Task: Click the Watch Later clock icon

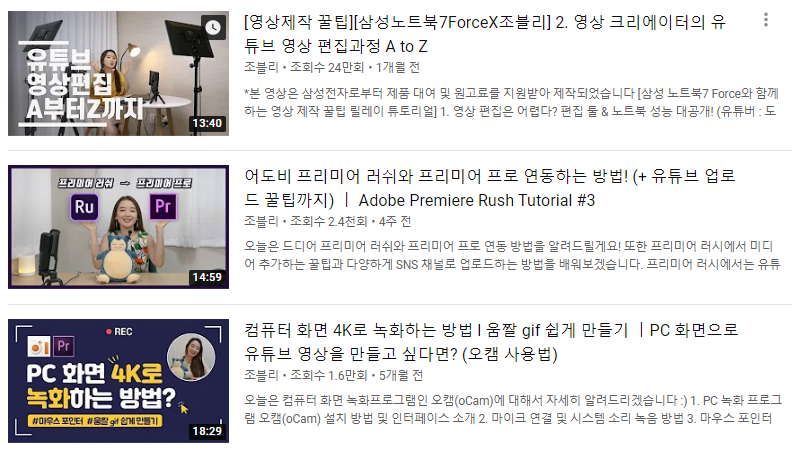Action: click(x=213, y=27)
